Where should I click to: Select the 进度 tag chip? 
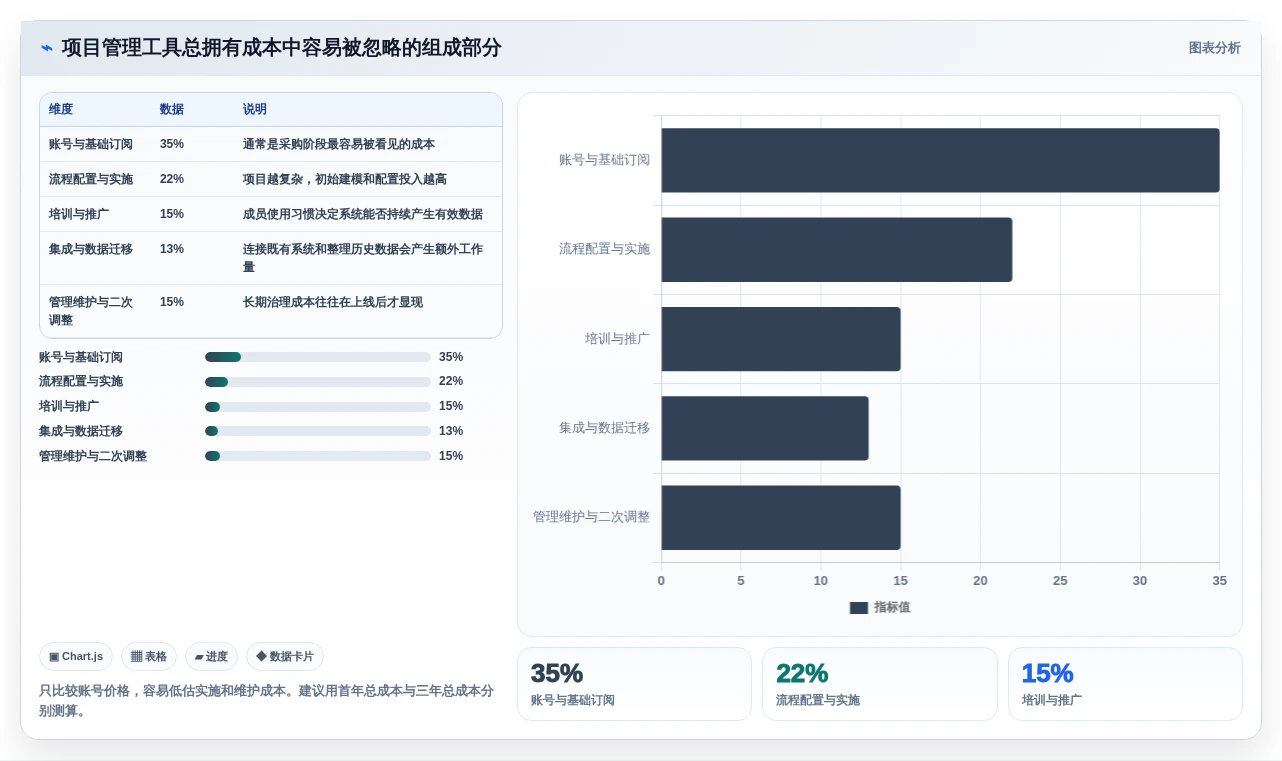(211, 657)
